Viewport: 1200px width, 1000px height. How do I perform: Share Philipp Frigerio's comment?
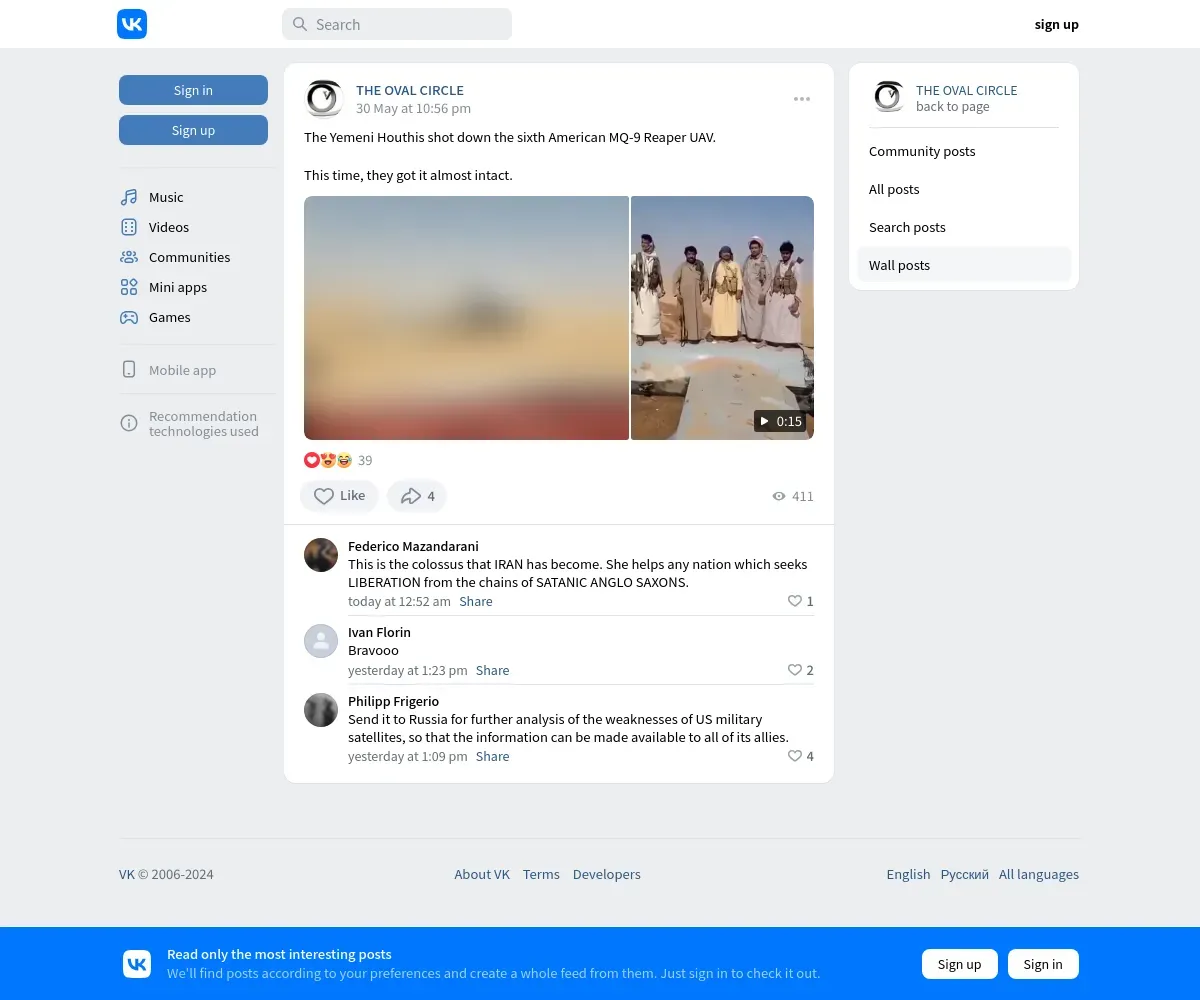point(492,756)
